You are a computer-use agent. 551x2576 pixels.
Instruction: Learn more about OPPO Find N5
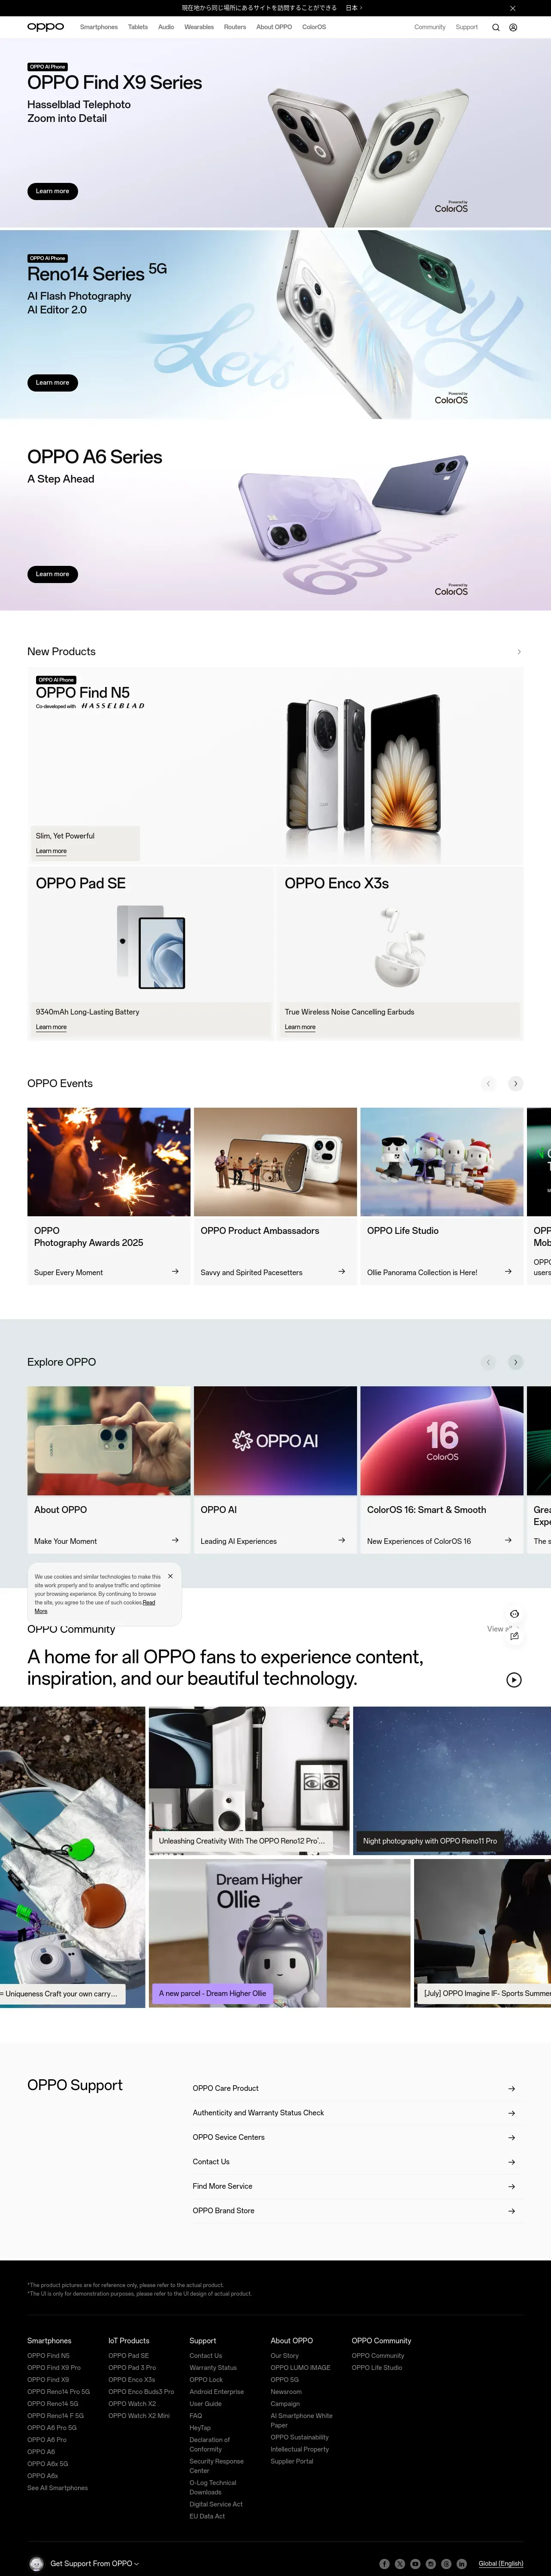(x=51, y=851)
